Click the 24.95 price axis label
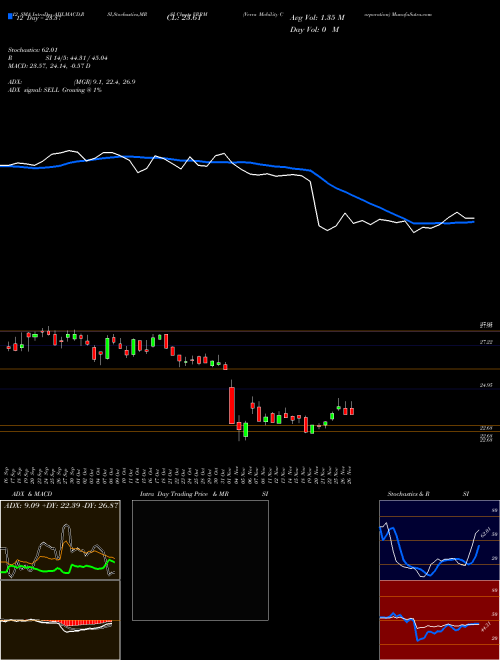The image size is (500, 660). [486, 385]
